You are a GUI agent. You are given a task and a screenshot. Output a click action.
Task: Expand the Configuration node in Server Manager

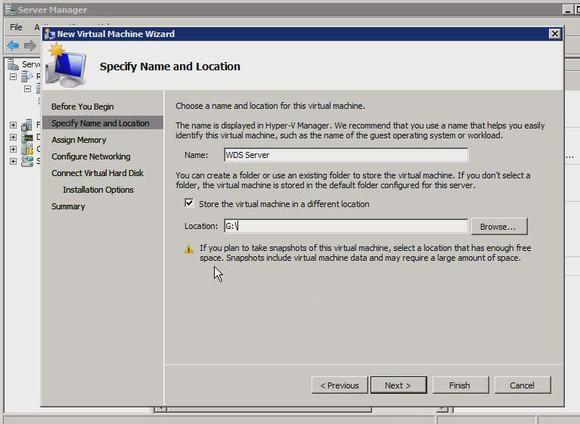pyautogui.click(x=13, y=149)
